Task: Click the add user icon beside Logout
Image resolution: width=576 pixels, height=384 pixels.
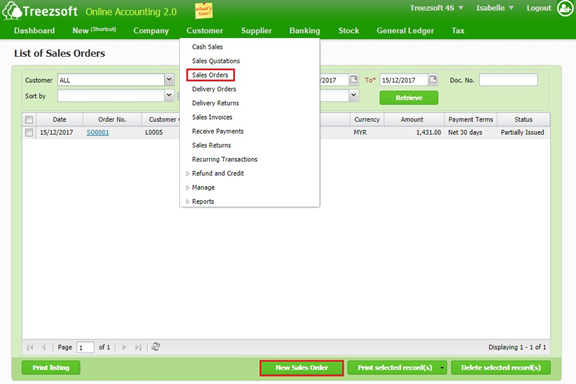Action: click(x=565, y=8)
